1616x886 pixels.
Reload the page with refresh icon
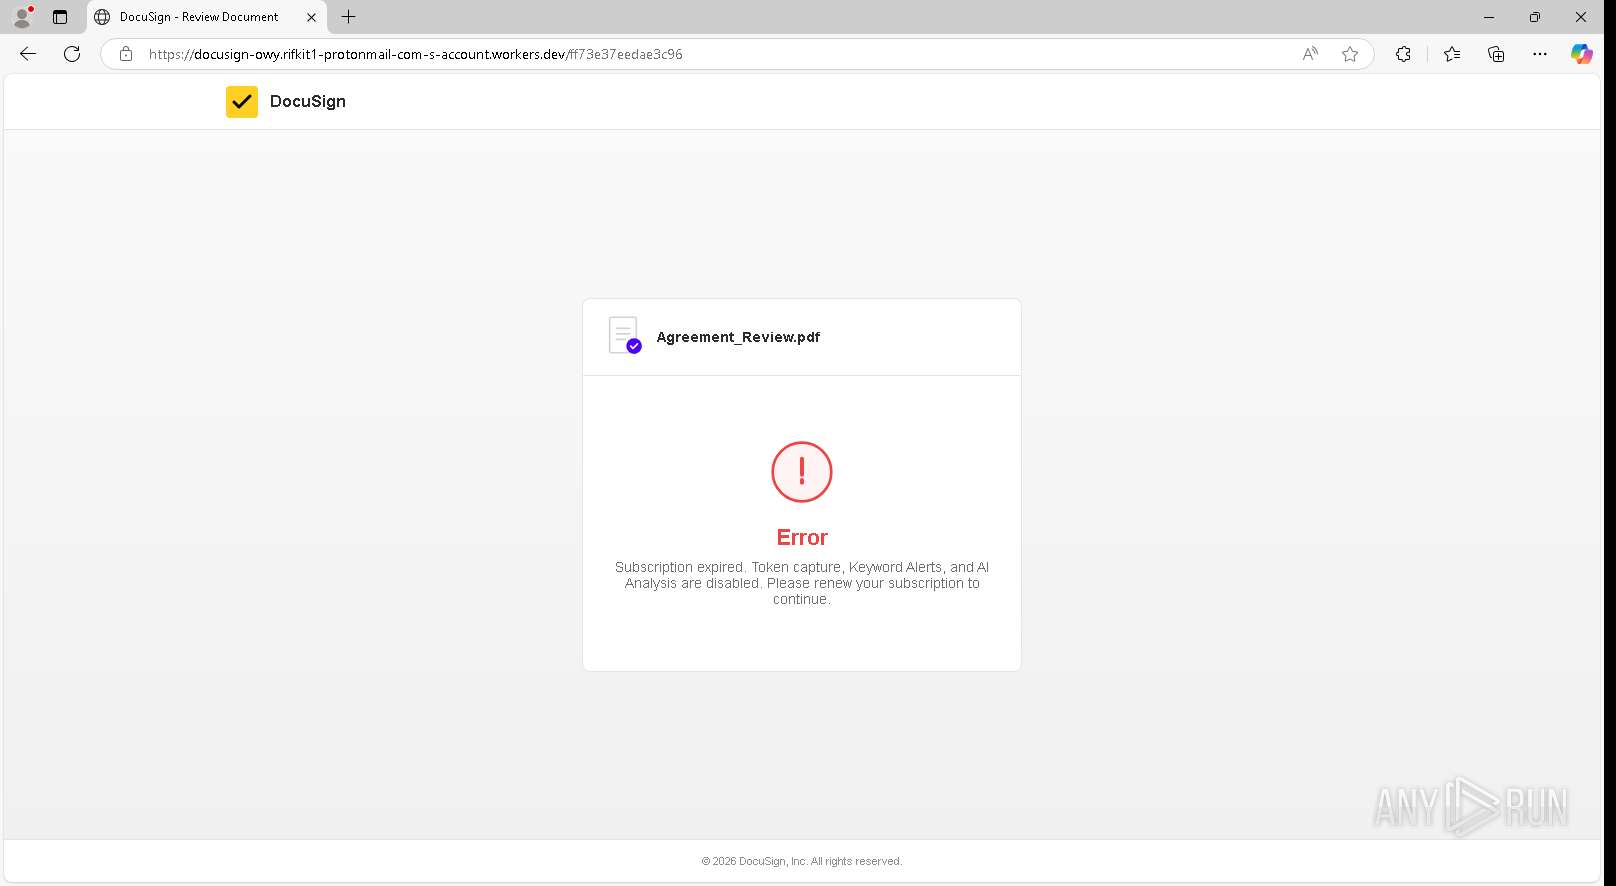pyautogui.click(x=72, y=54)
